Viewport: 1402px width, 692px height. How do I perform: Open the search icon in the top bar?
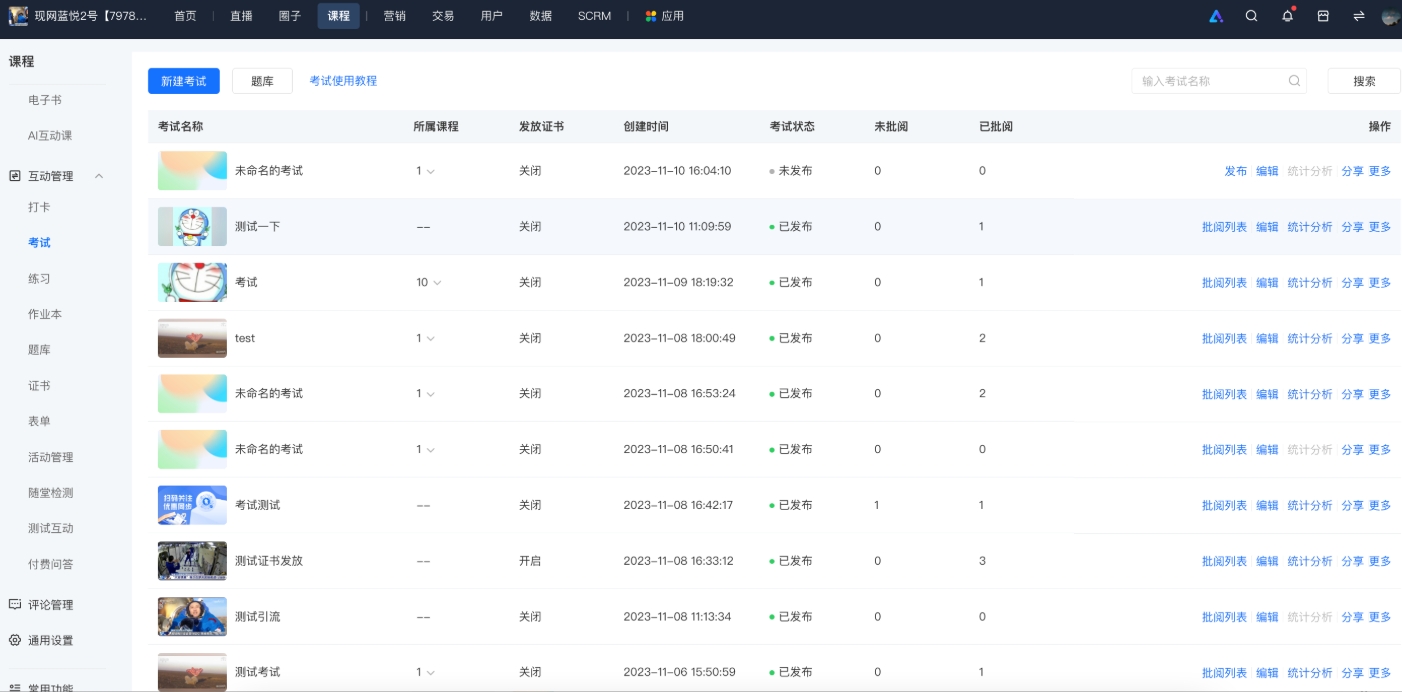1251,16
